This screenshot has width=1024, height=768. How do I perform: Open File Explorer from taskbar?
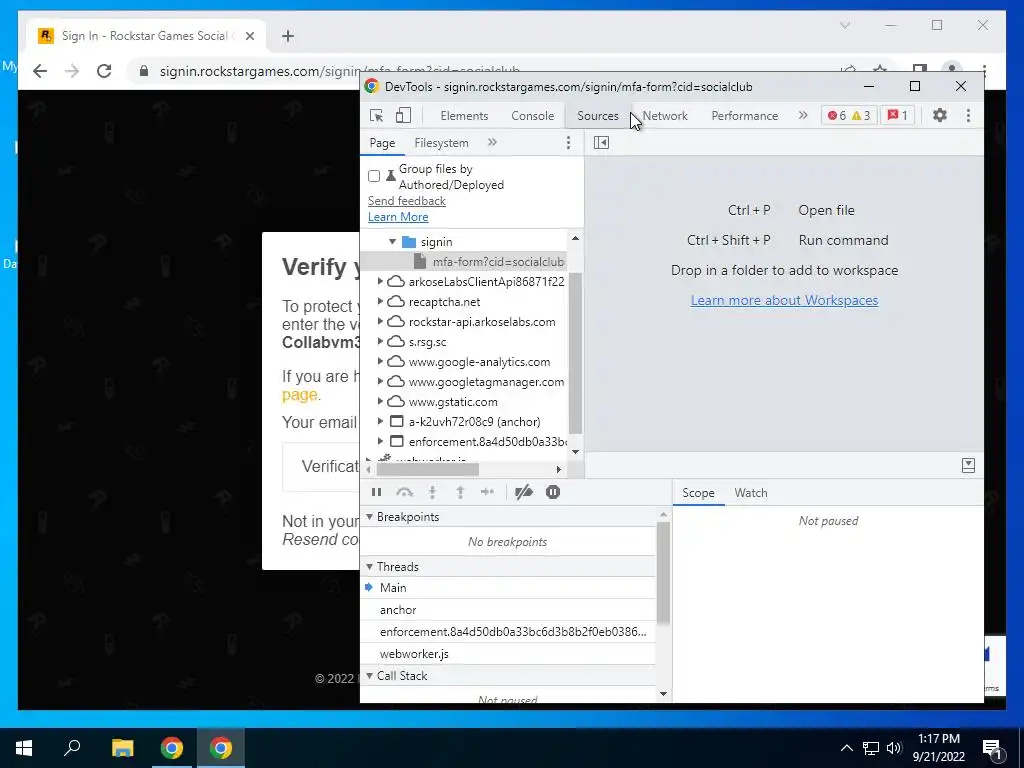tap(122, 748)
